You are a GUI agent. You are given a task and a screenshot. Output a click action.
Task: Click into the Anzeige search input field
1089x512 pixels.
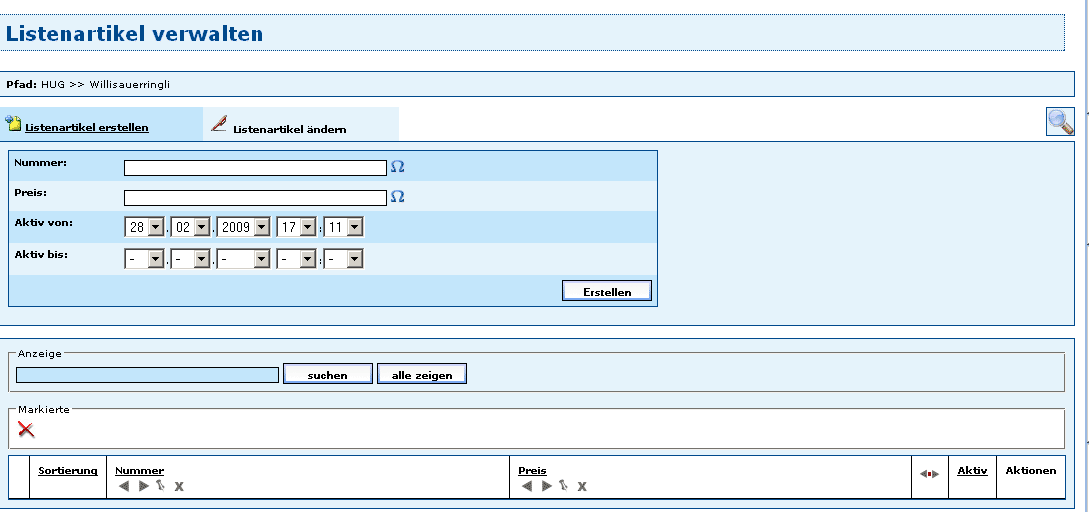pyautogui.click(x=147, y=375)
